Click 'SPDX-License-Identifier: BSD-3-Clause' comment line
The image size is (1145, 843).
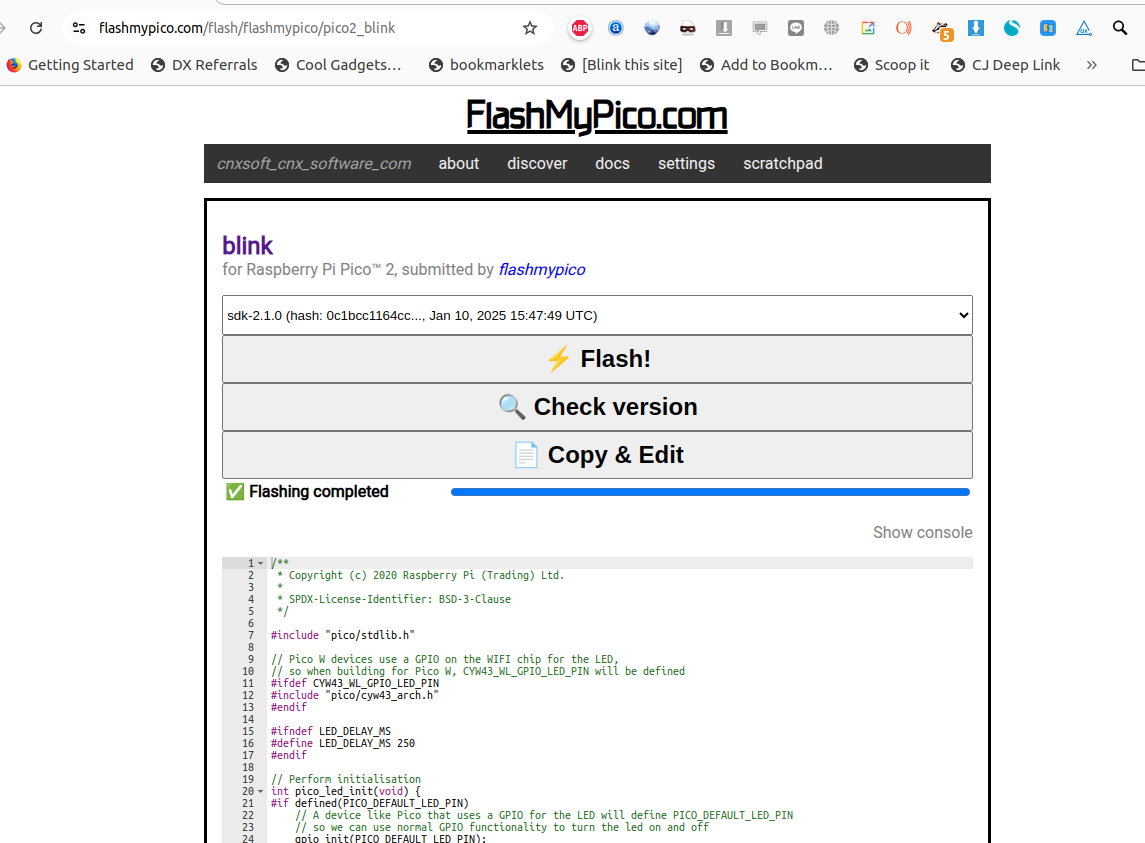pos(399,599)
